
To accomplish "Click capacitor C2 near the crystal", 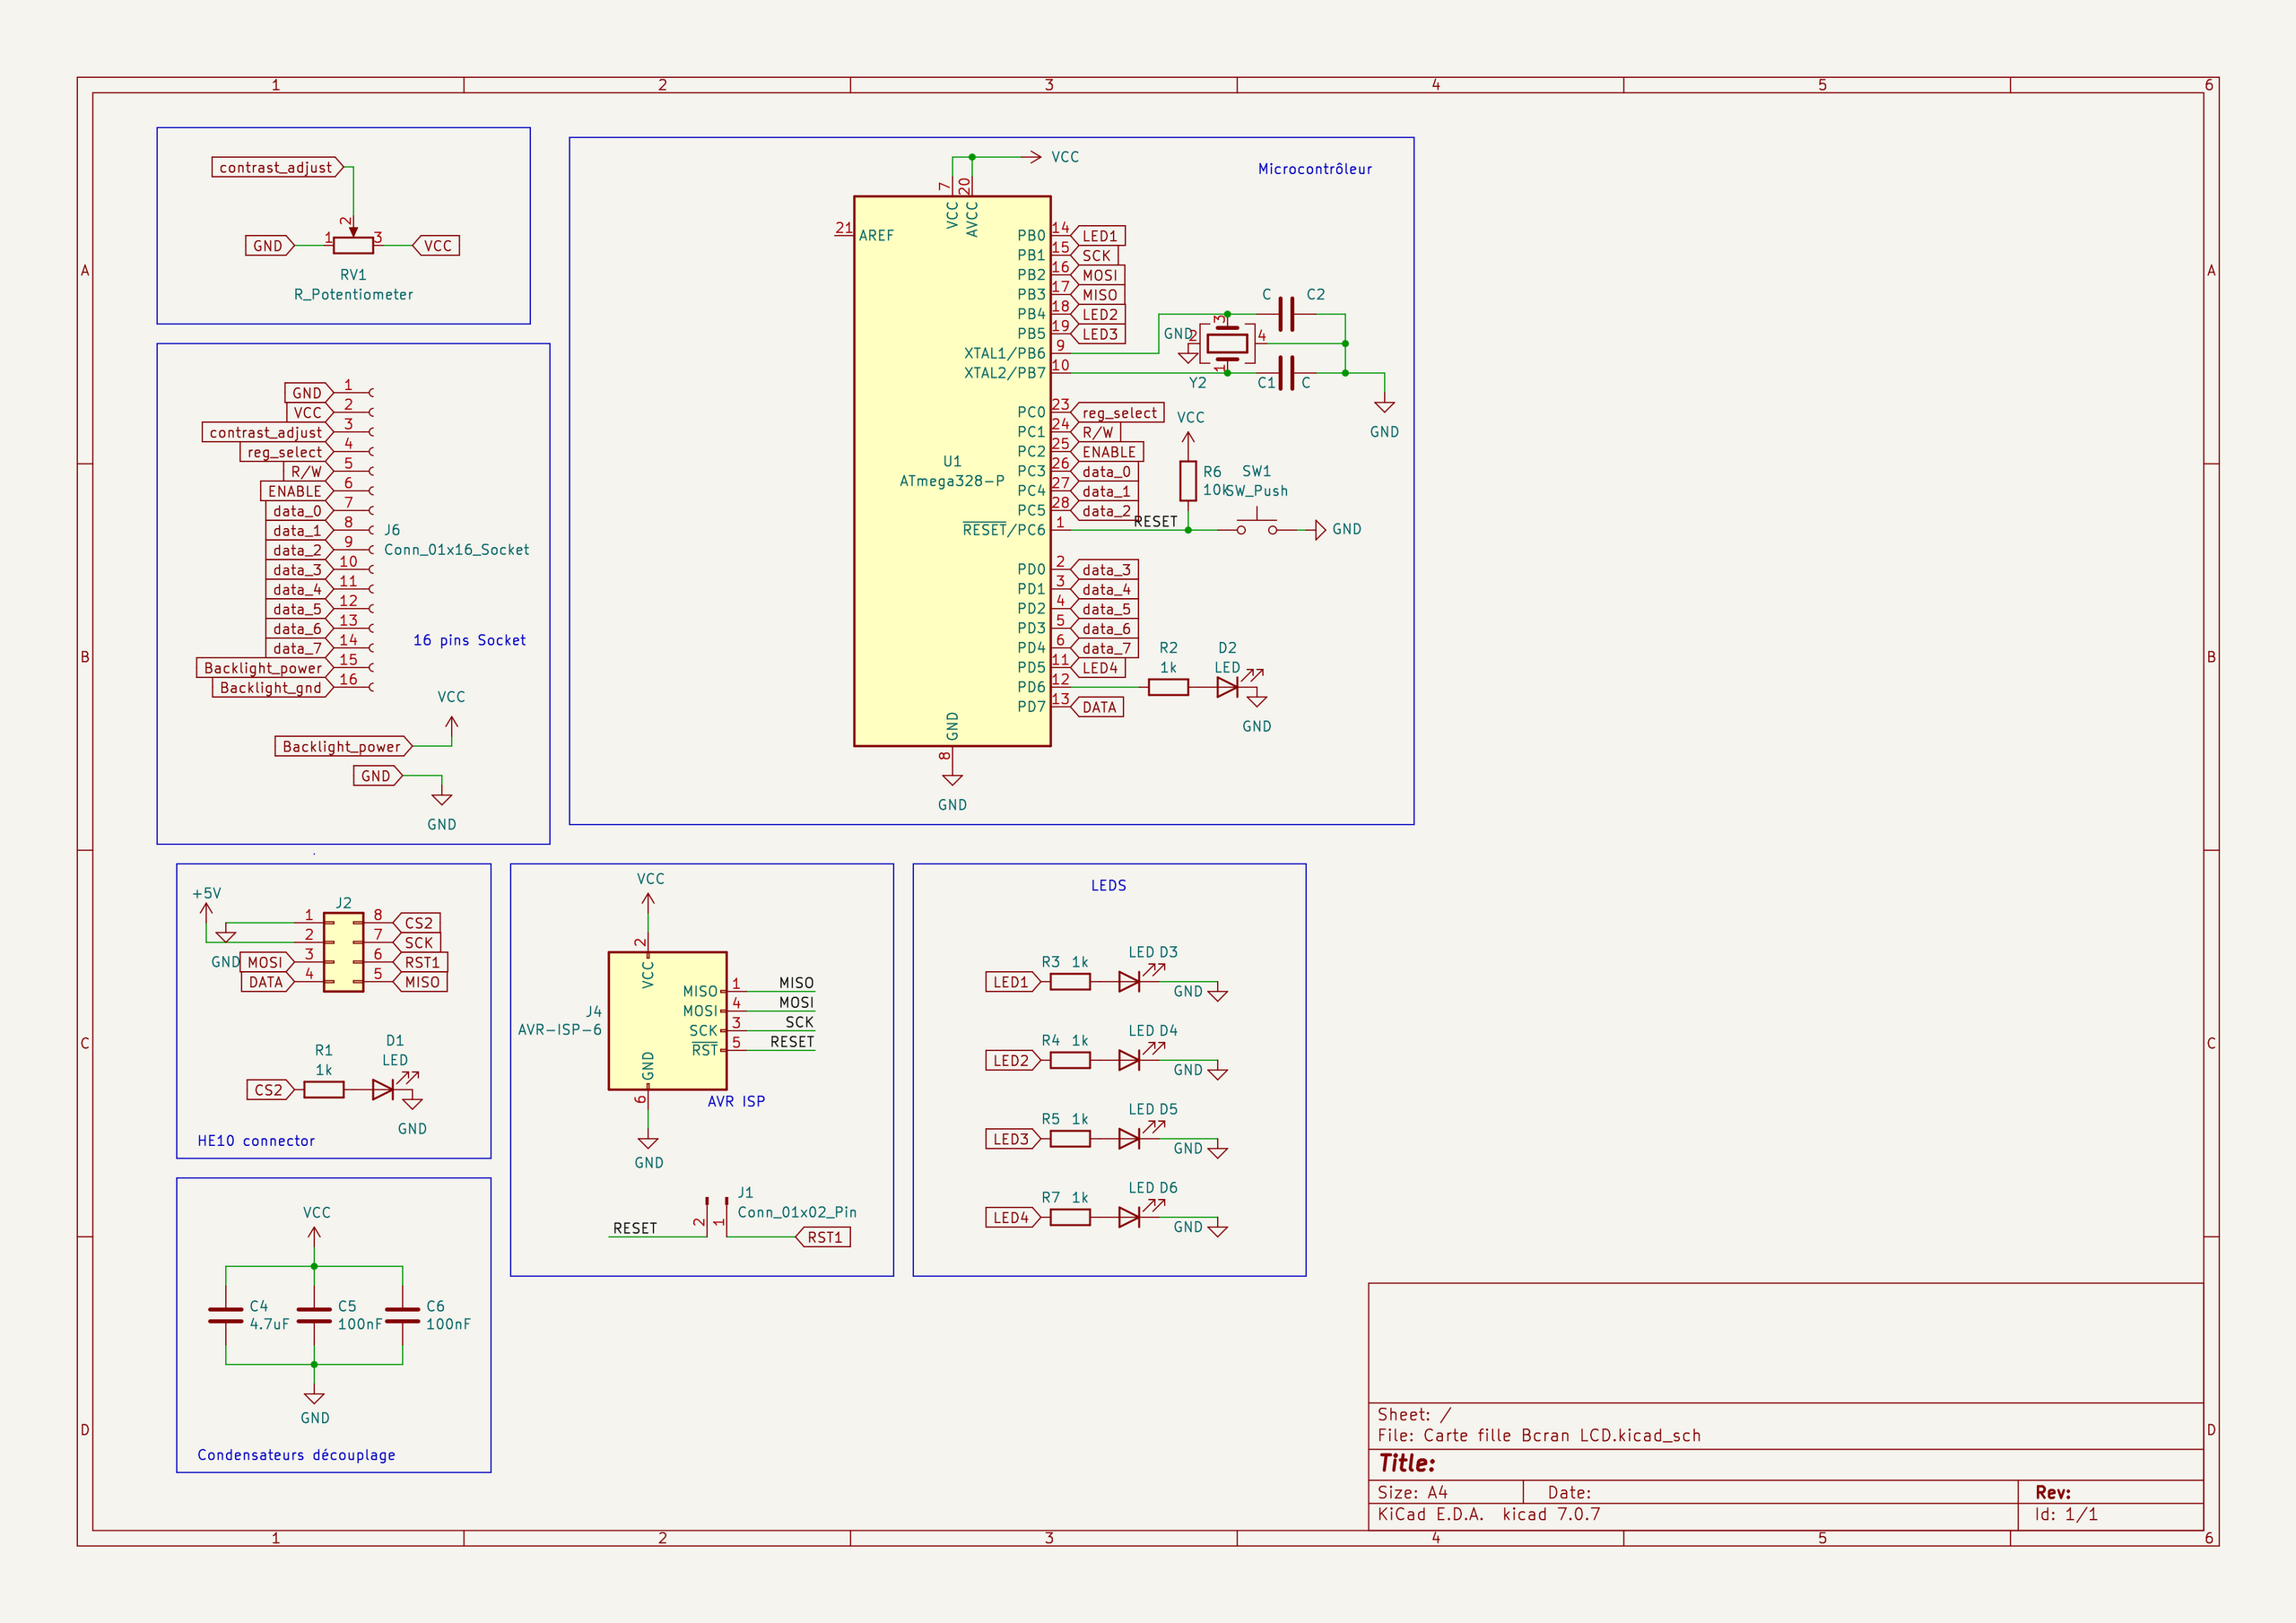I will pos(1287,314).
